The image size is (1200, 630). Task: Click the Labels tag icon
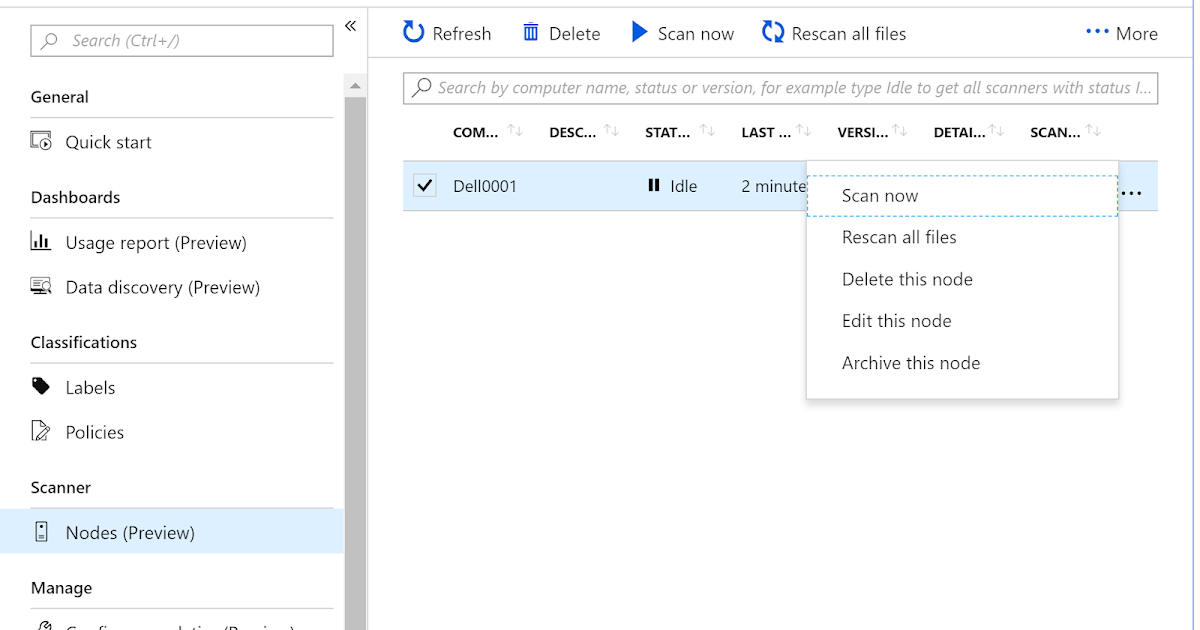41,387
